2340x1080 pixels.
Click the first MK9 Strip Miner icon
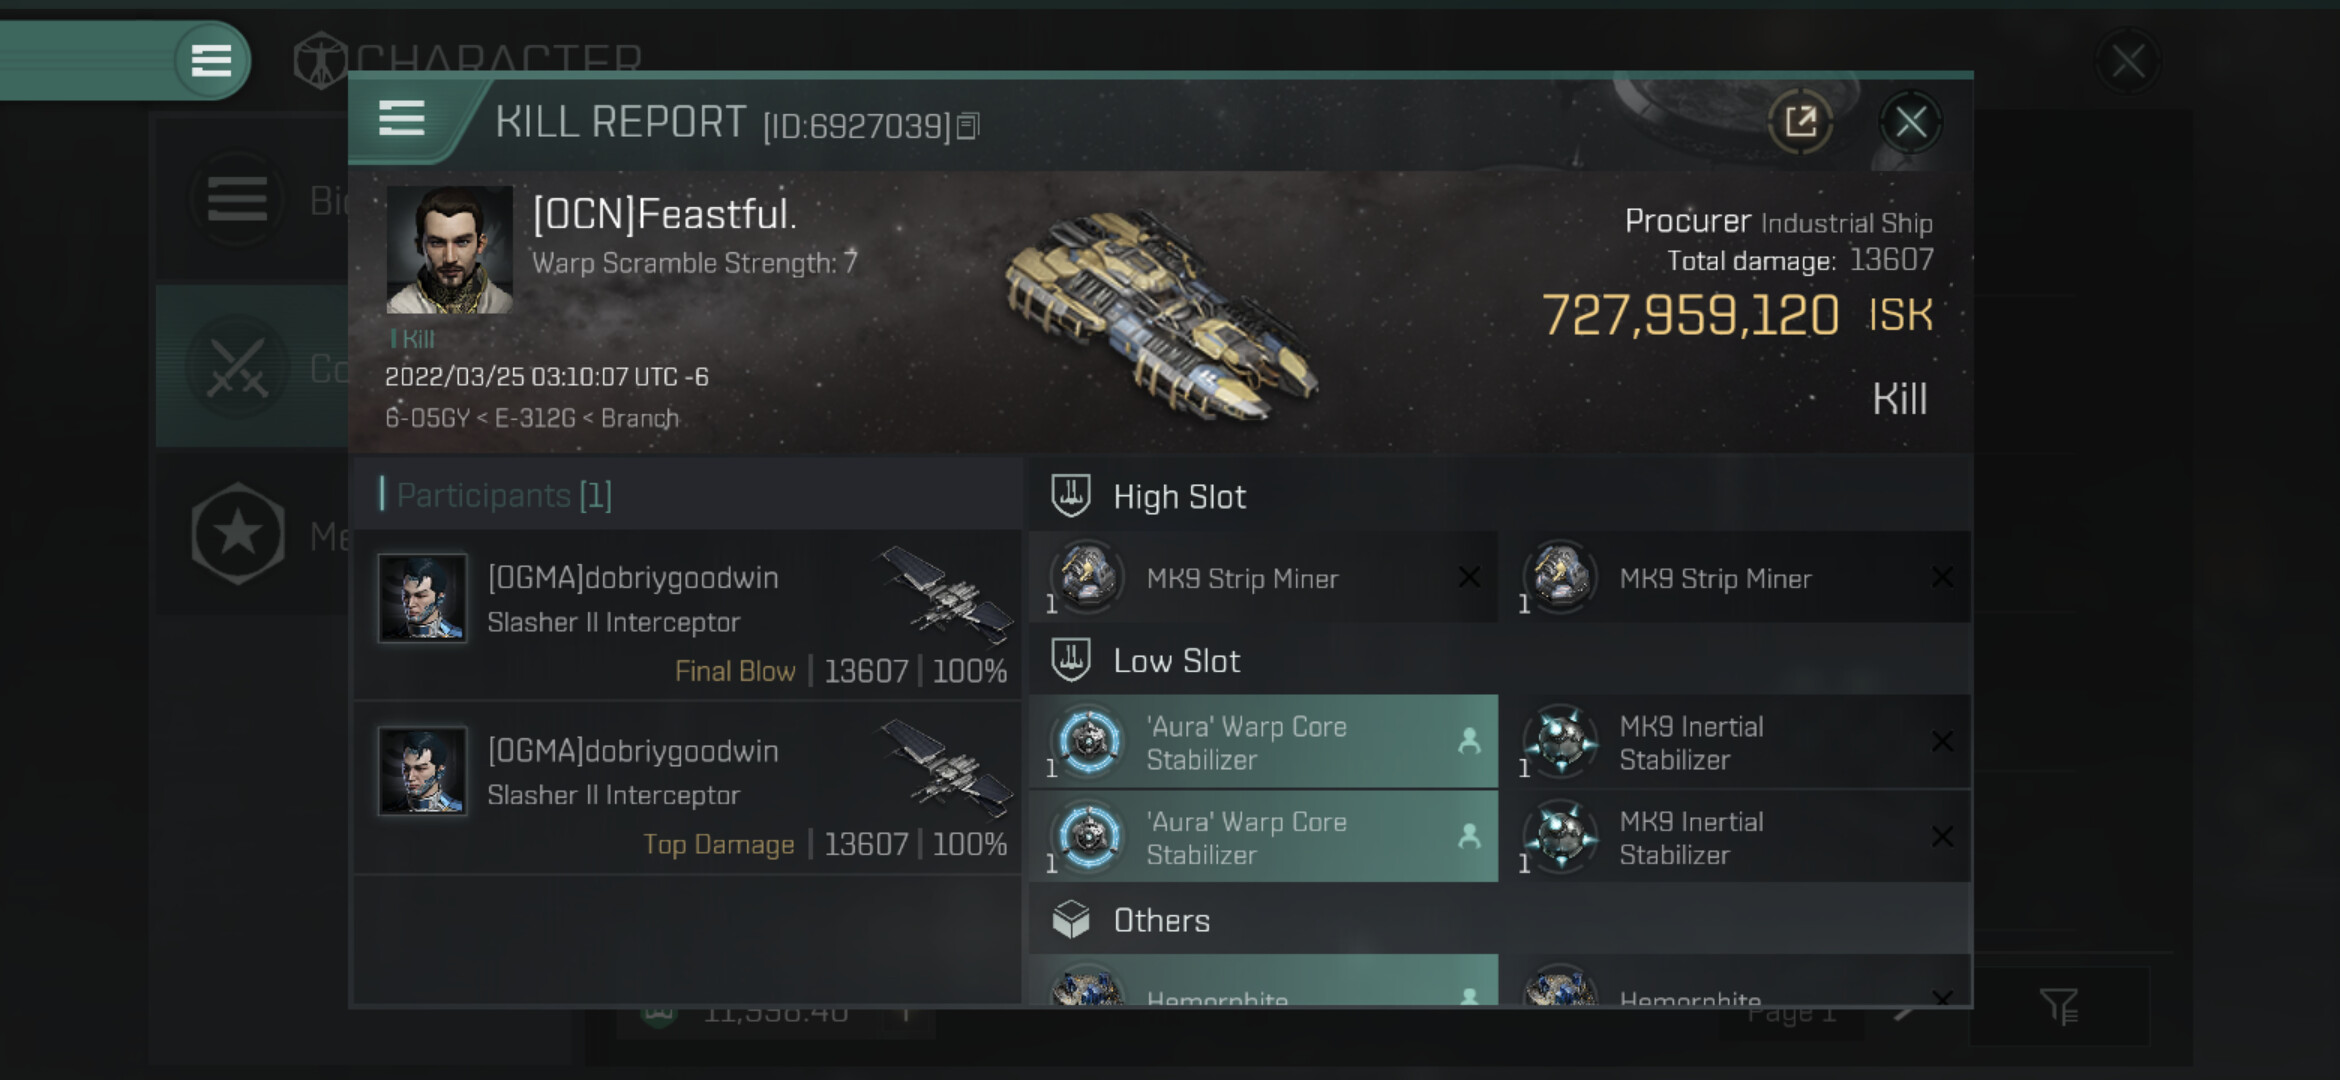coord(1087,577)
